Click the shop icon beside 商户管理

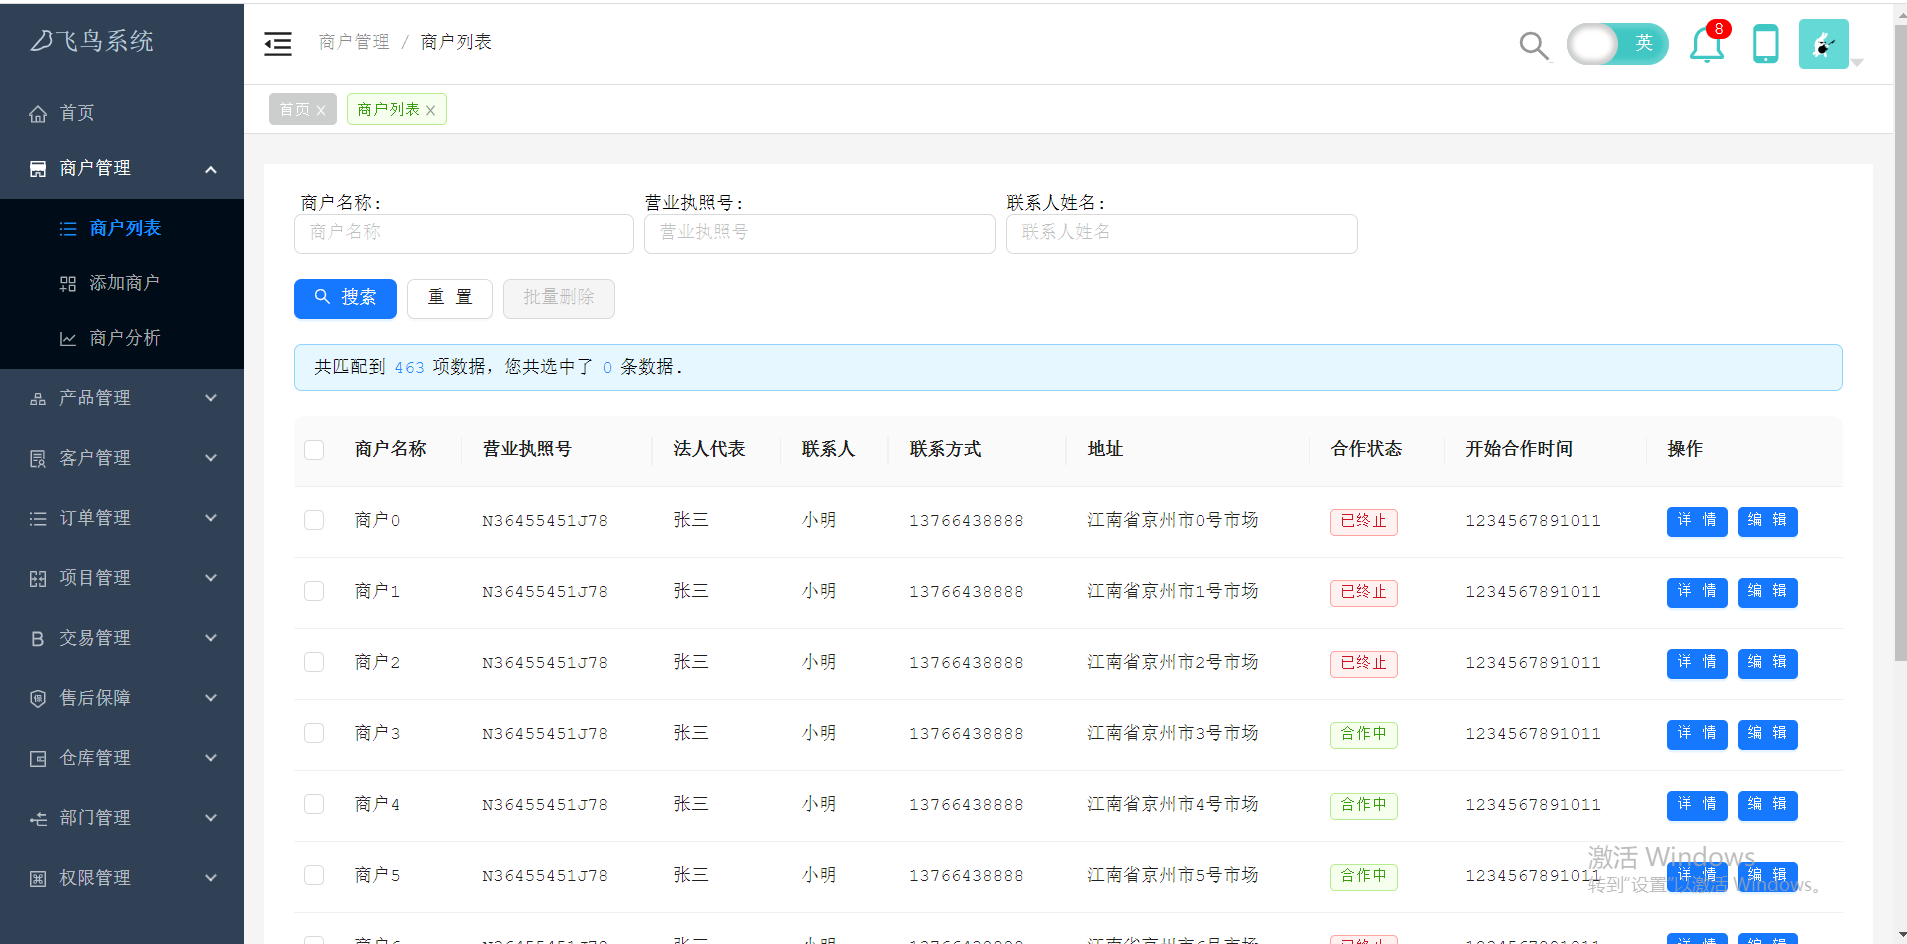(x=38, y=169)
